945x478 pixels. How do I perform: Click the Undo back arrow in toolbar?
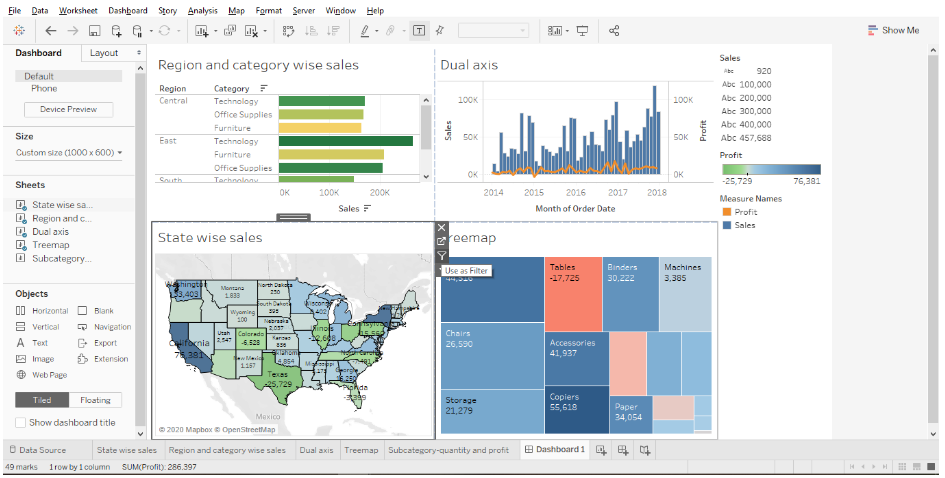[x=51, y=31]
